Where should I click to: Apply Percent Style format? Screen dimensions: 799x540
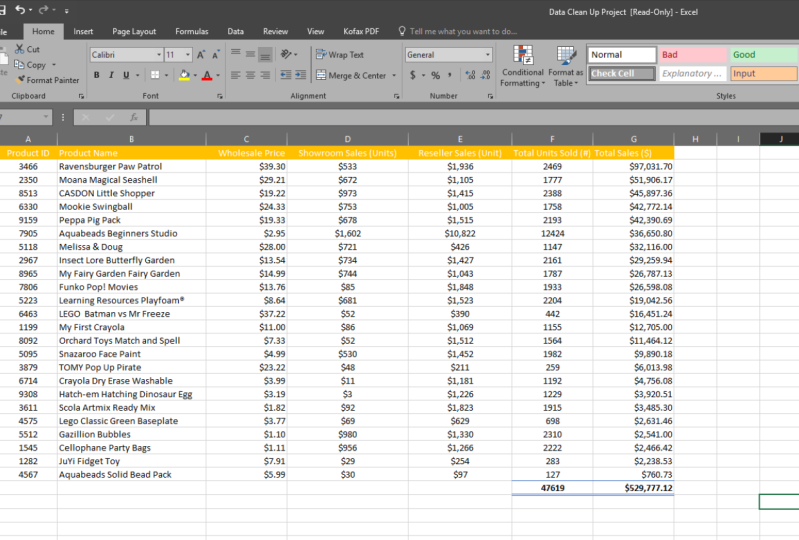(435, 75)
